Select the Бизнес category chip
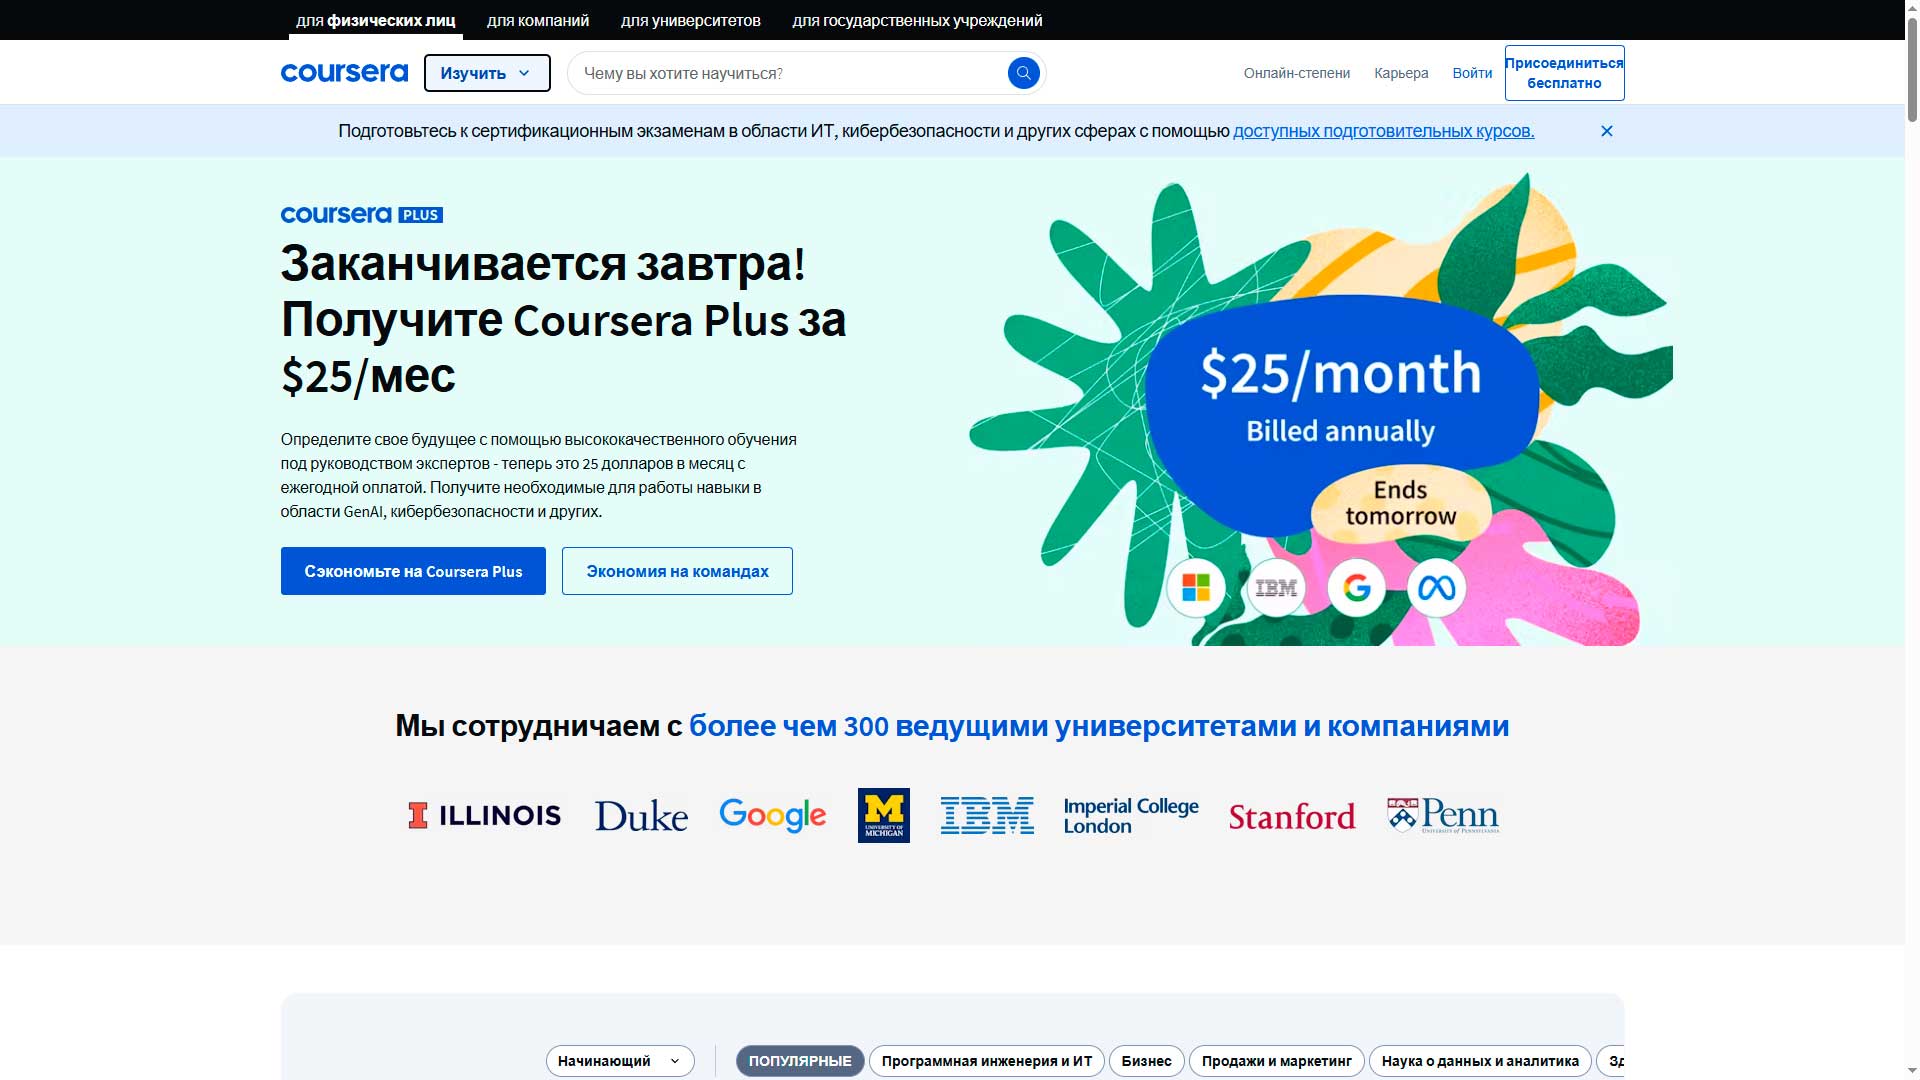1920x1080 pixels. pyautogui.click(x=1146, y=1061)
